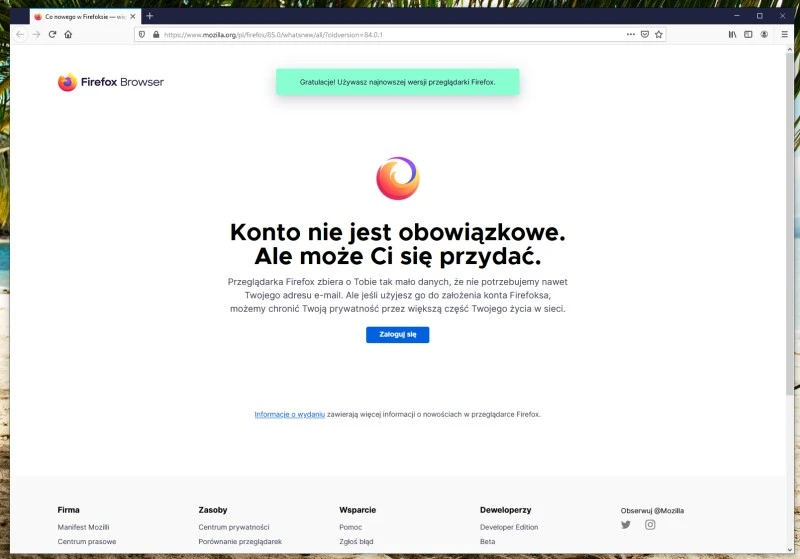
Task: Open Mozilla's Instagram profile
Action: [650, 524]
